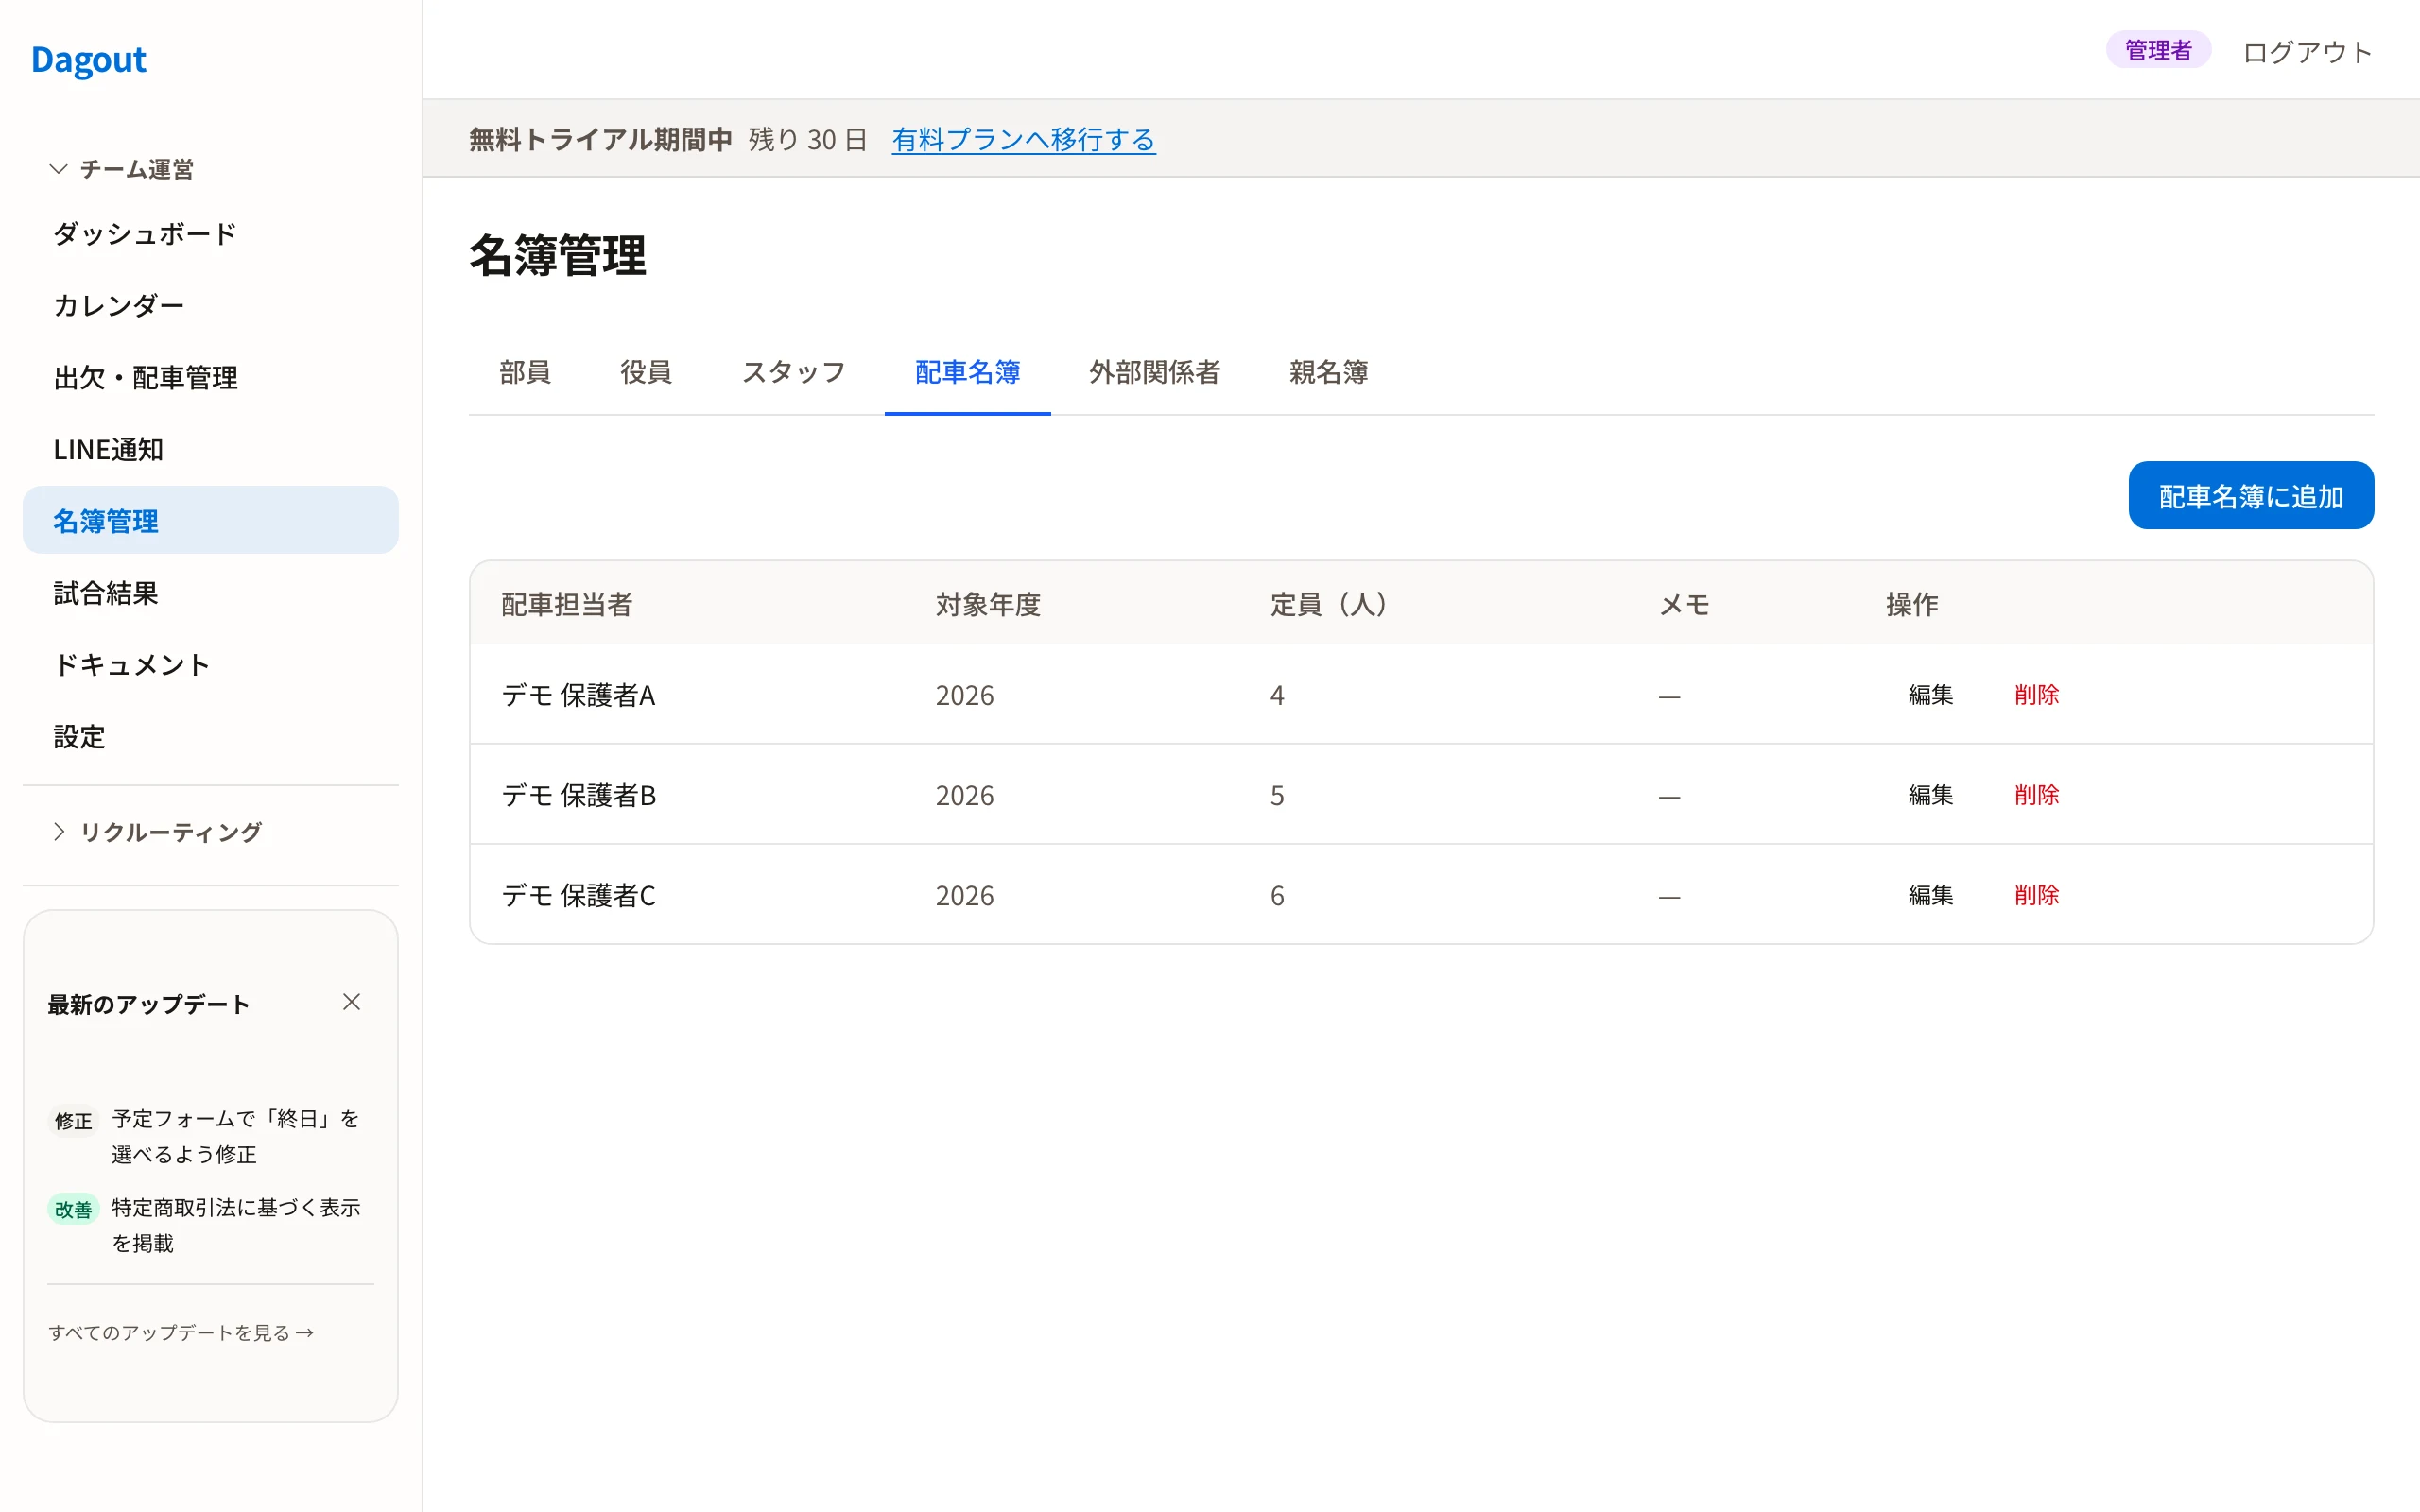The height and width of the screenshot is (1512, 2420).
Task: Open the Dagout logo home link
Action: 89,60
